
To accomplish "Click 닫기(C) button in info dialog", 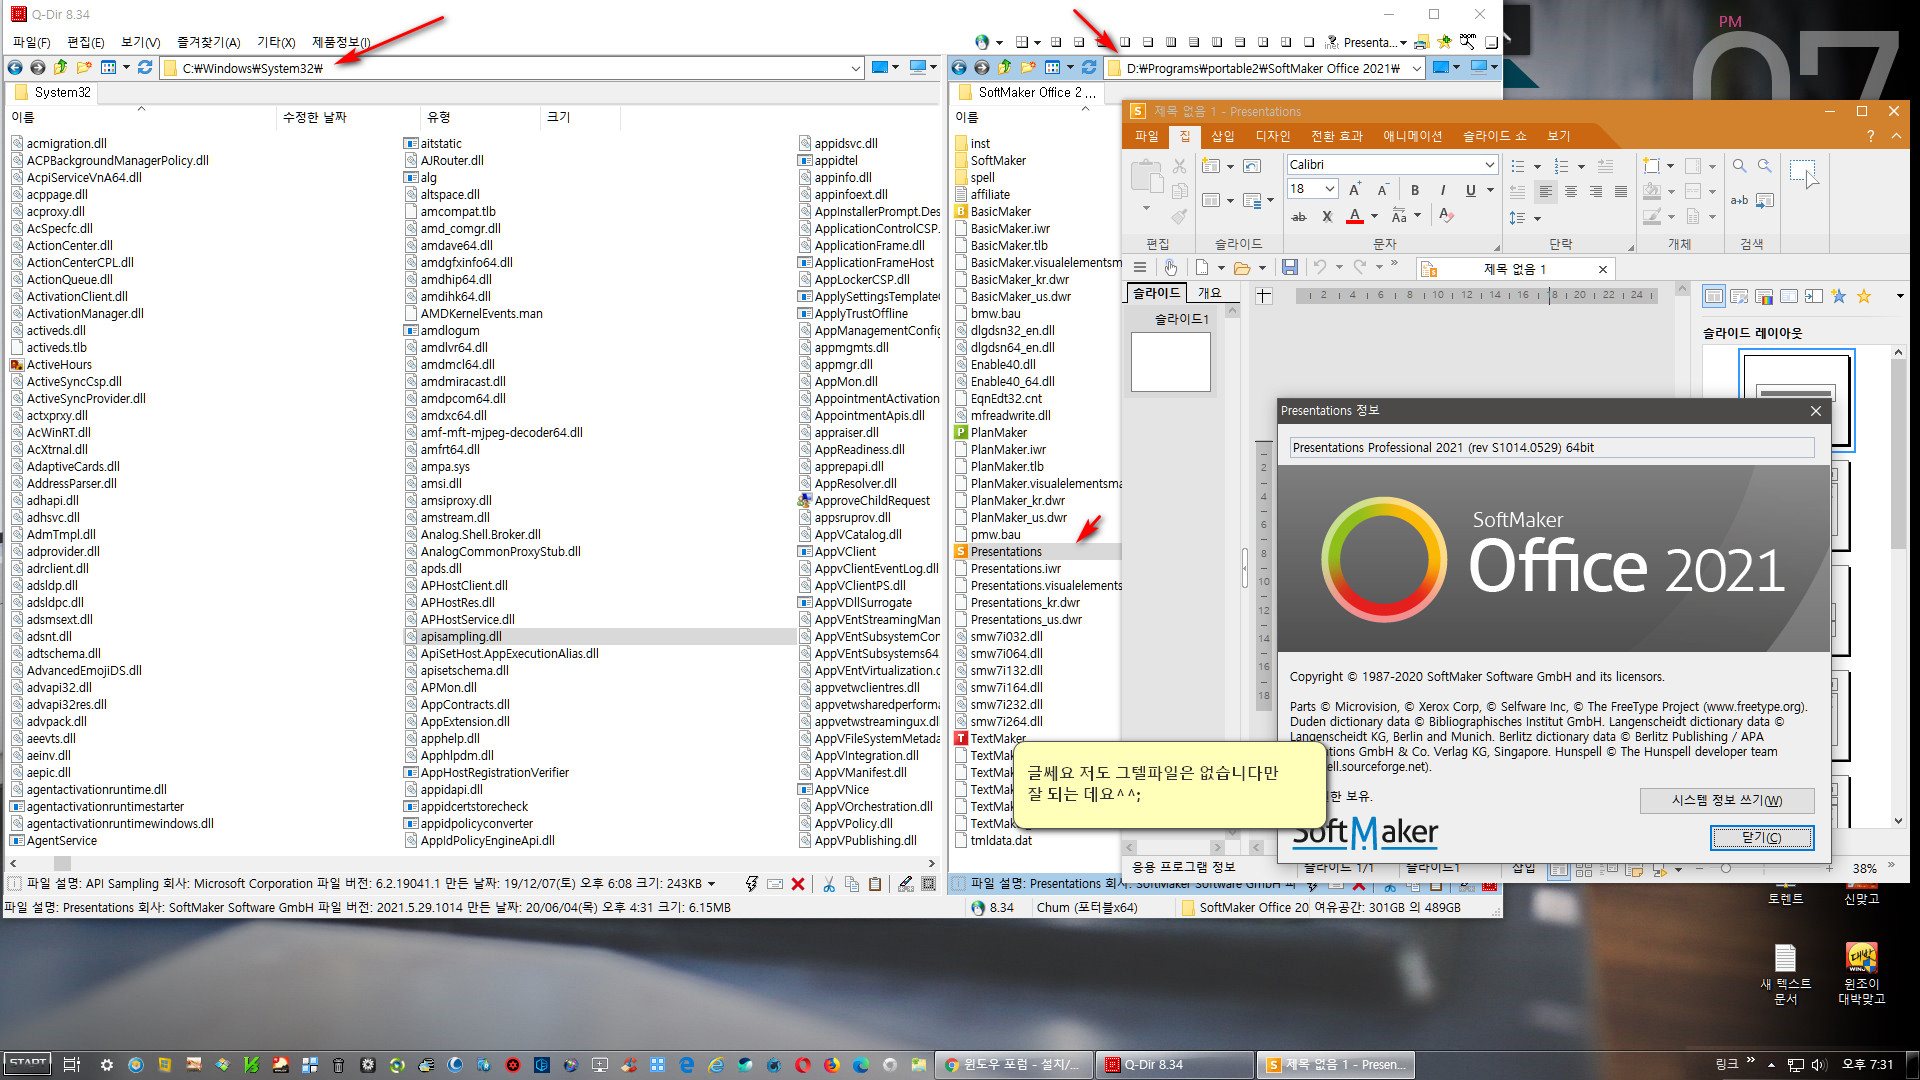I will [1761, 837].
